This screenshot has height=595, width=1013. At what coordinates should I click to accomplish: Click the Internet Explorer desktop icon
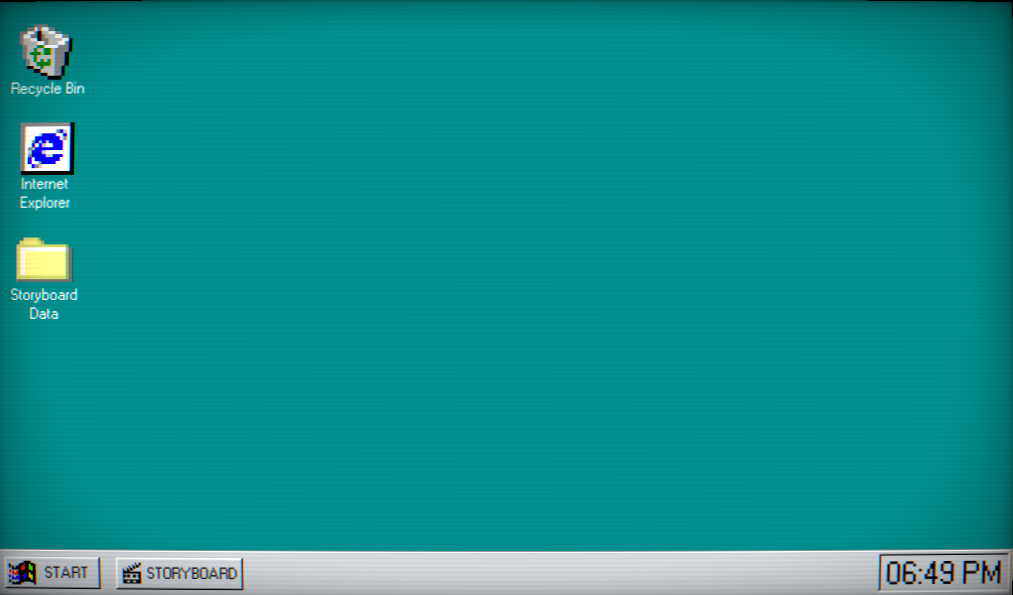[47, 149]
